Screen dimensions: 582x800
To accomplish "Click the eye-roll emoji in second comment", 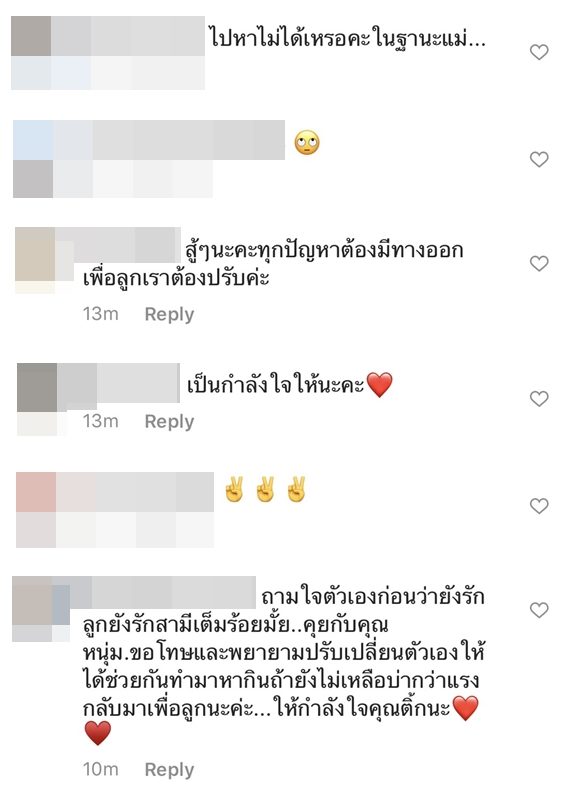I will (307, 142).
